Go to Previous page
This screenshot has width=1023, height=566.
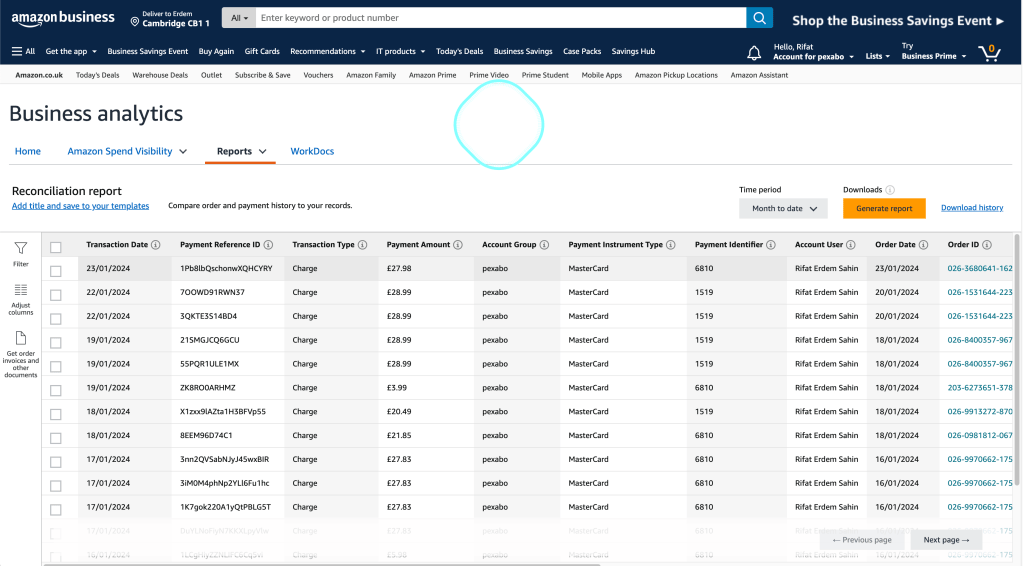(x=862, y=540)
